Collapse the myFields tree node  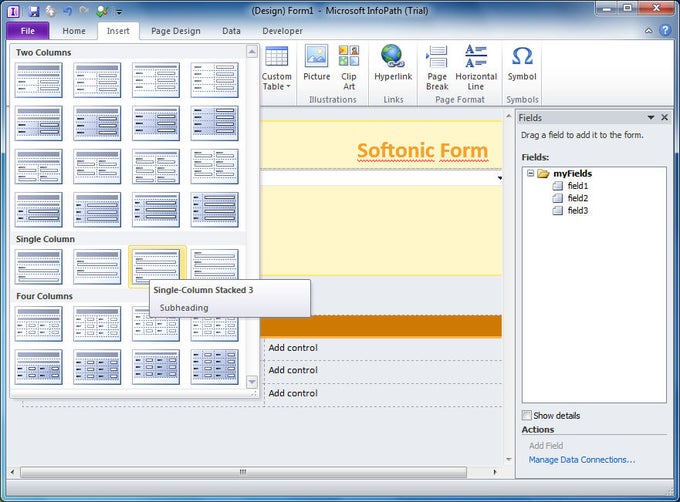coord(529,174)
